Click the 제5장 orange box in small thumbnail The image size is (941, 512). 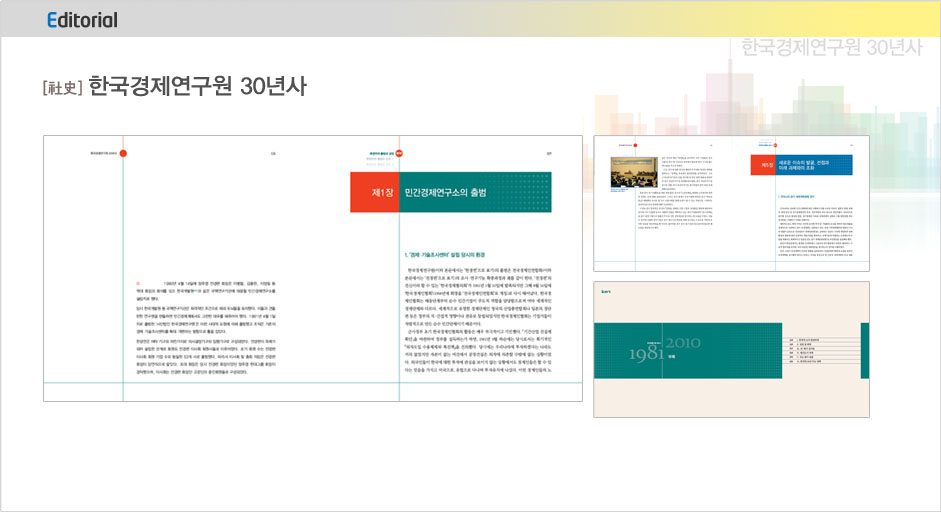click(763, 165)
